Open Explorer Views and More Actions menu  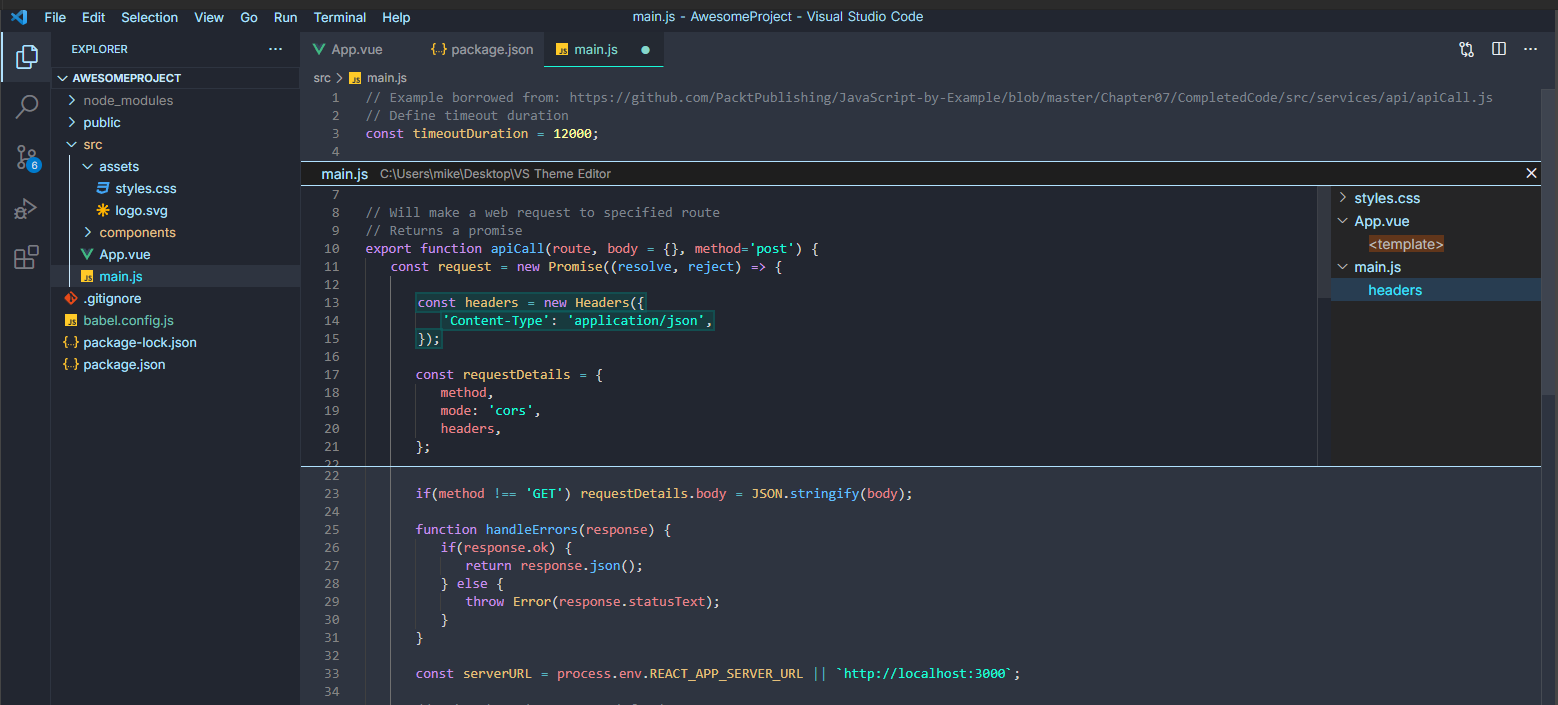coord(276,49)
